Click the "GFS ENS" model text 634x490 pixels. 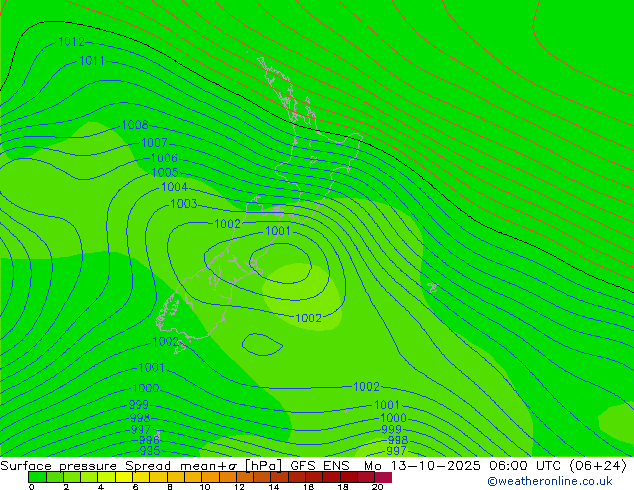(320, 466)
